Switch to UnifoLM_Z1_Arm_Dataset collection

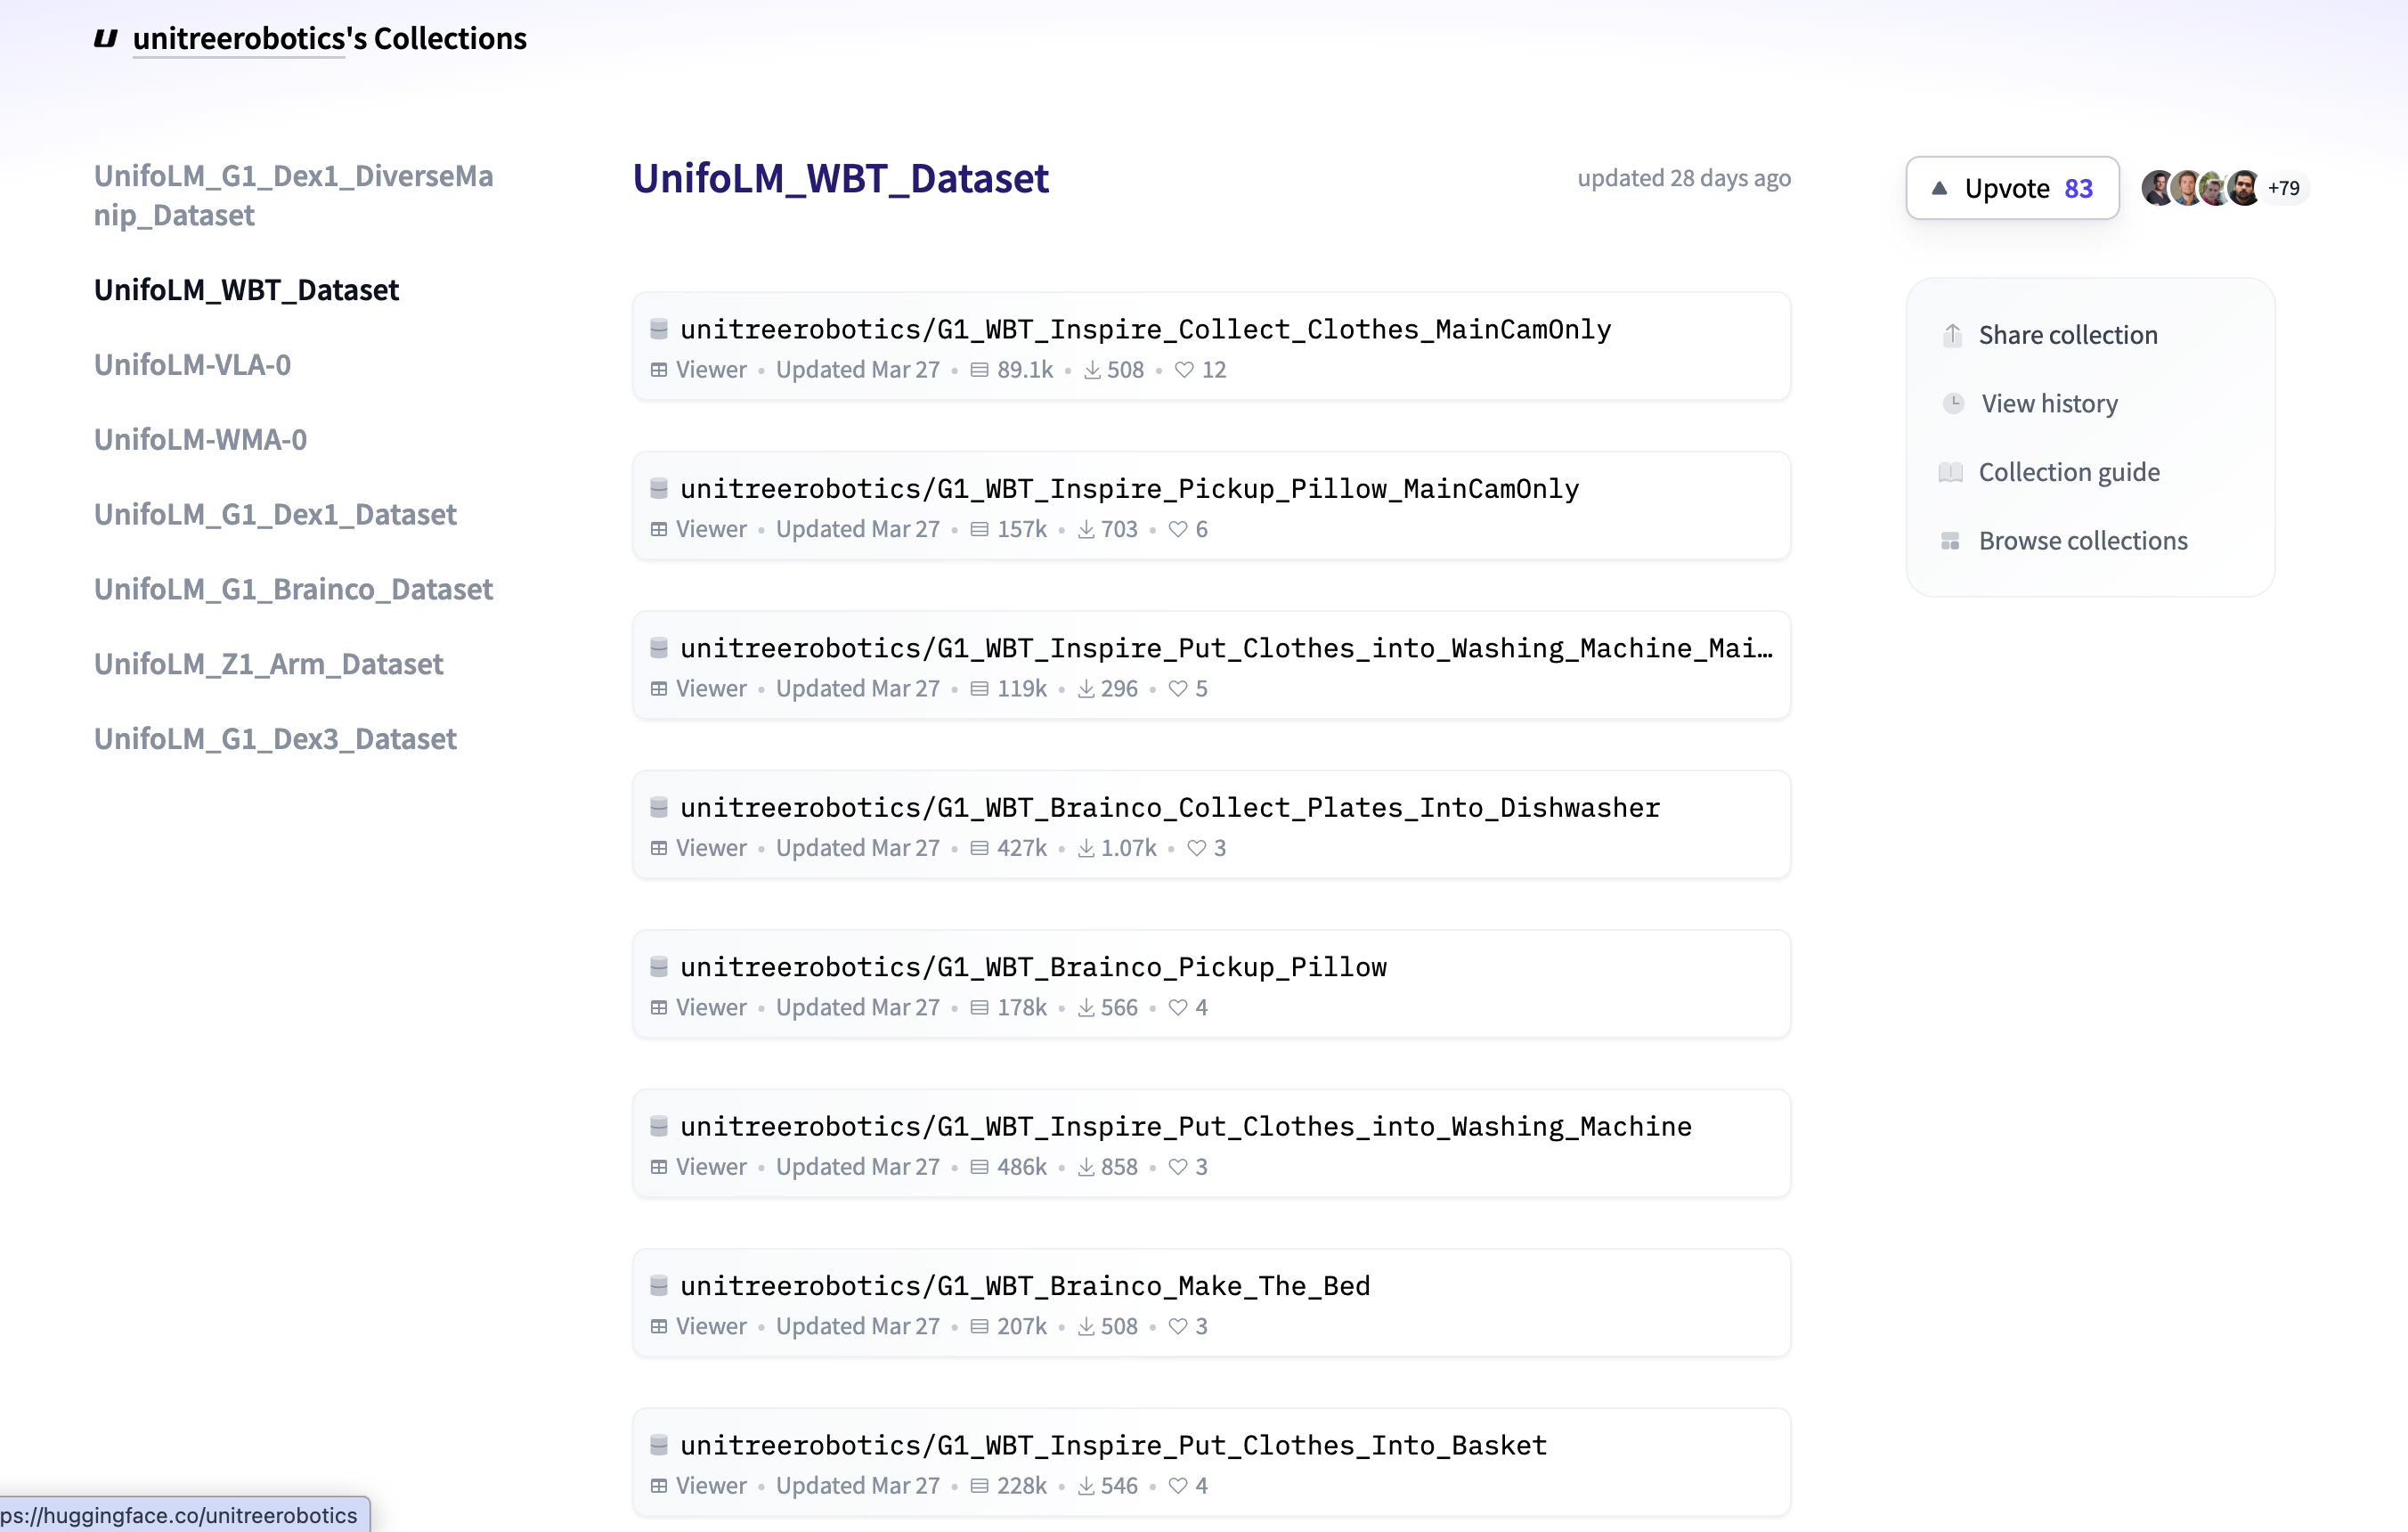coord(268,663)
